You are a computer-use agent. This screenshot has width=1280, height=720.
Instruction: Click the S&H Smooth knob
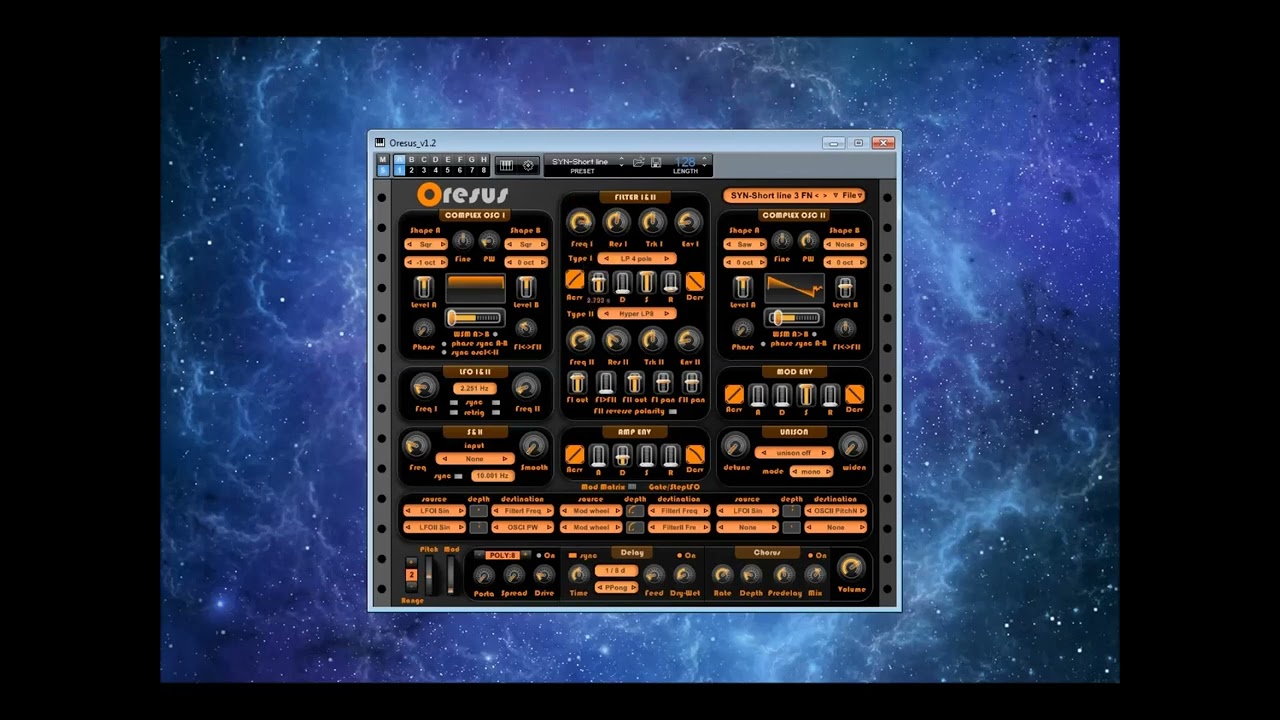pyautogui.click(x=533, y=446)
